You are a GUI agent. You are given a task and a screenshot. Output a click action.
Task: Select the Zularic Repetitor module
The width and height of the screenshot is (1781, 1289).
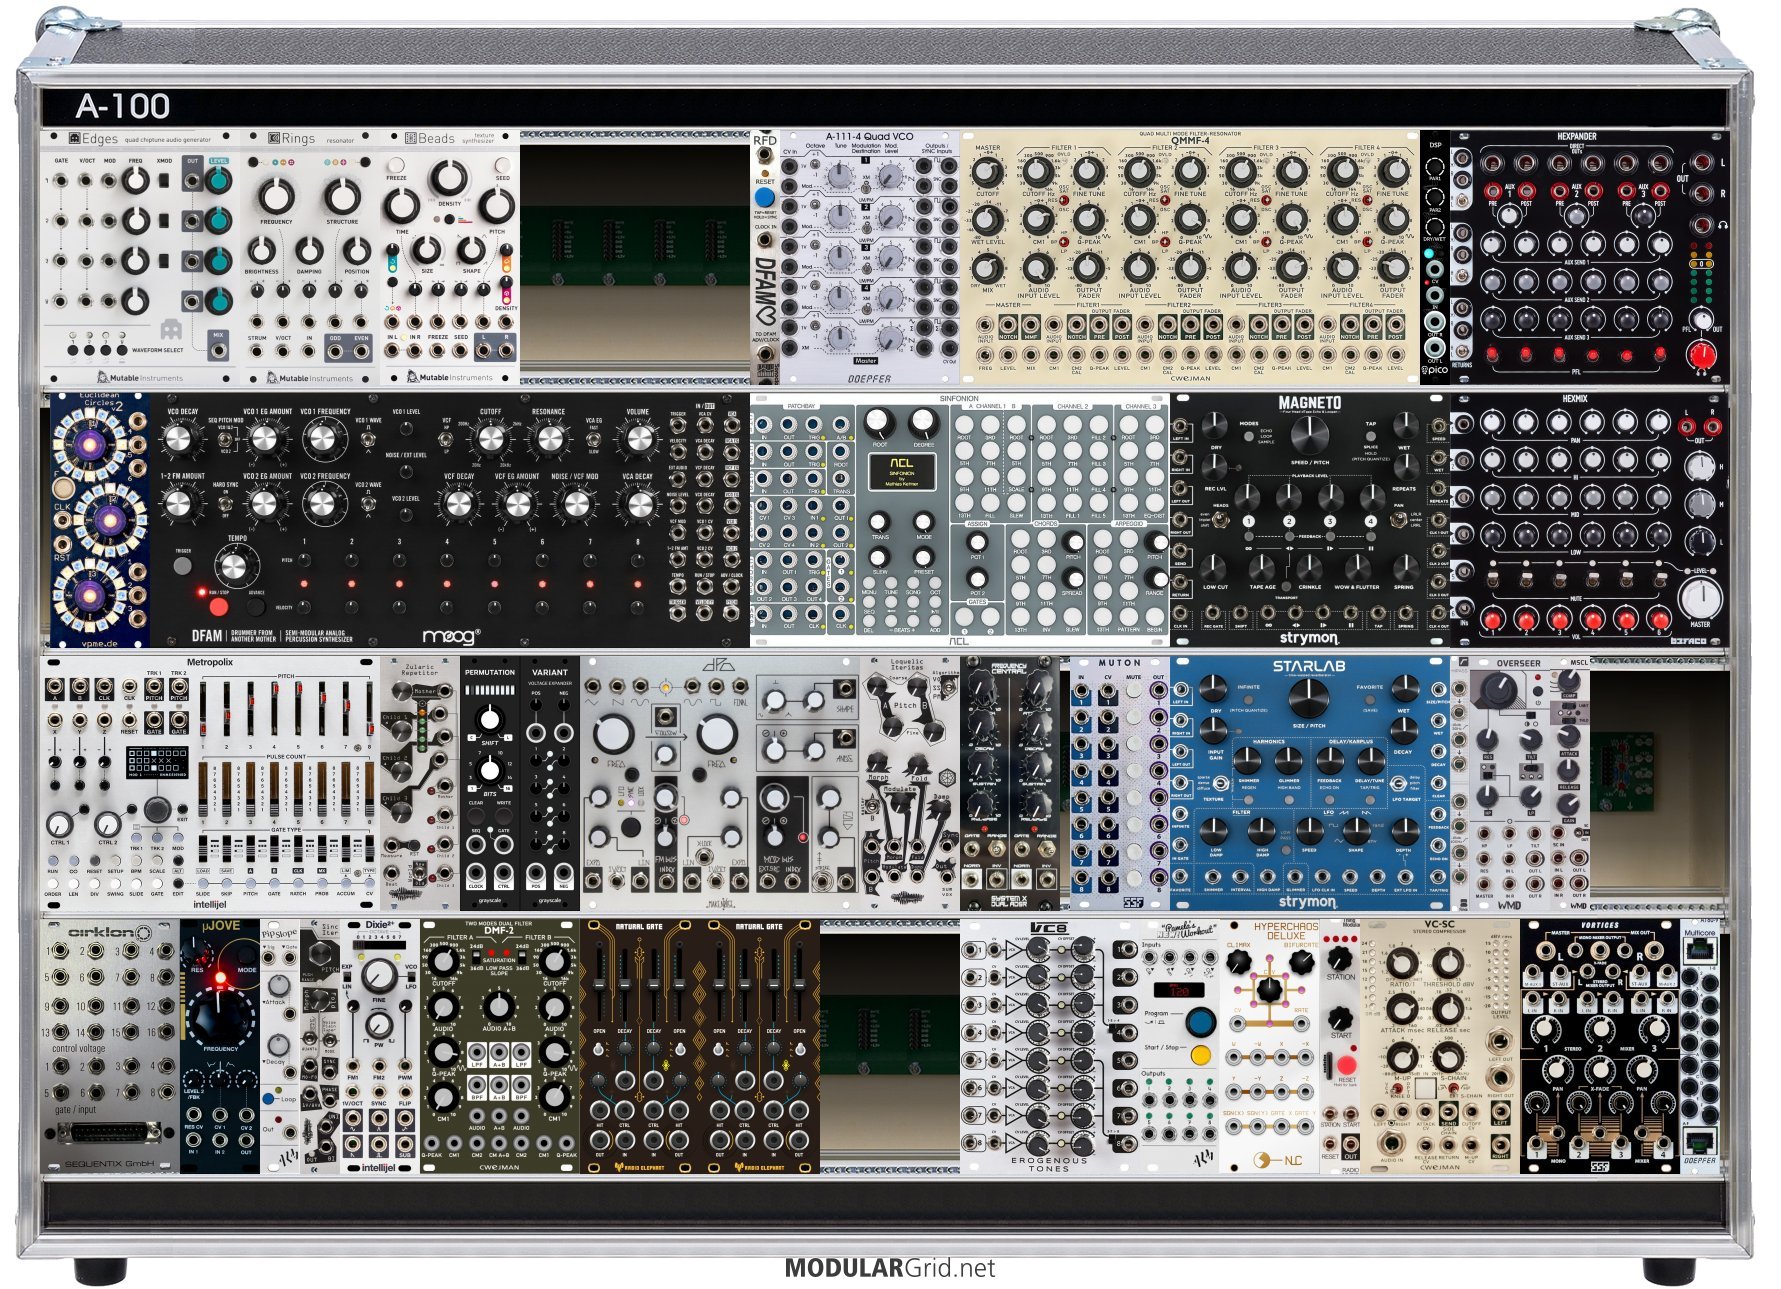(420, 783)
